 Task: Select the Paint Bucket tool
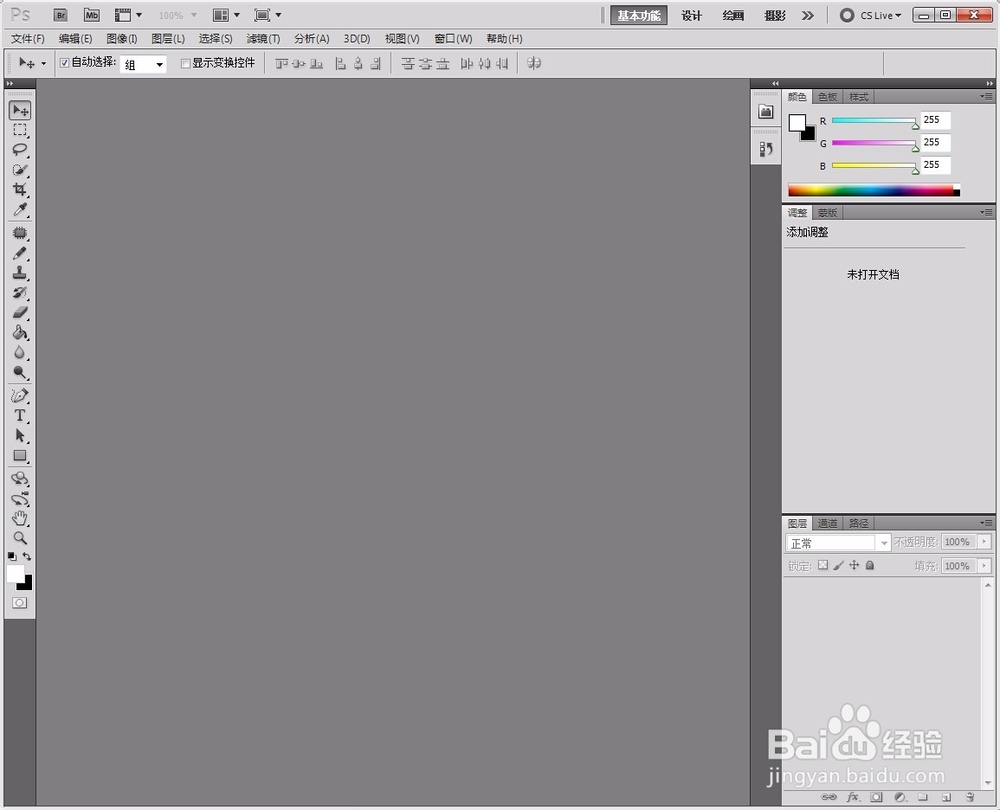pos(20,332)
